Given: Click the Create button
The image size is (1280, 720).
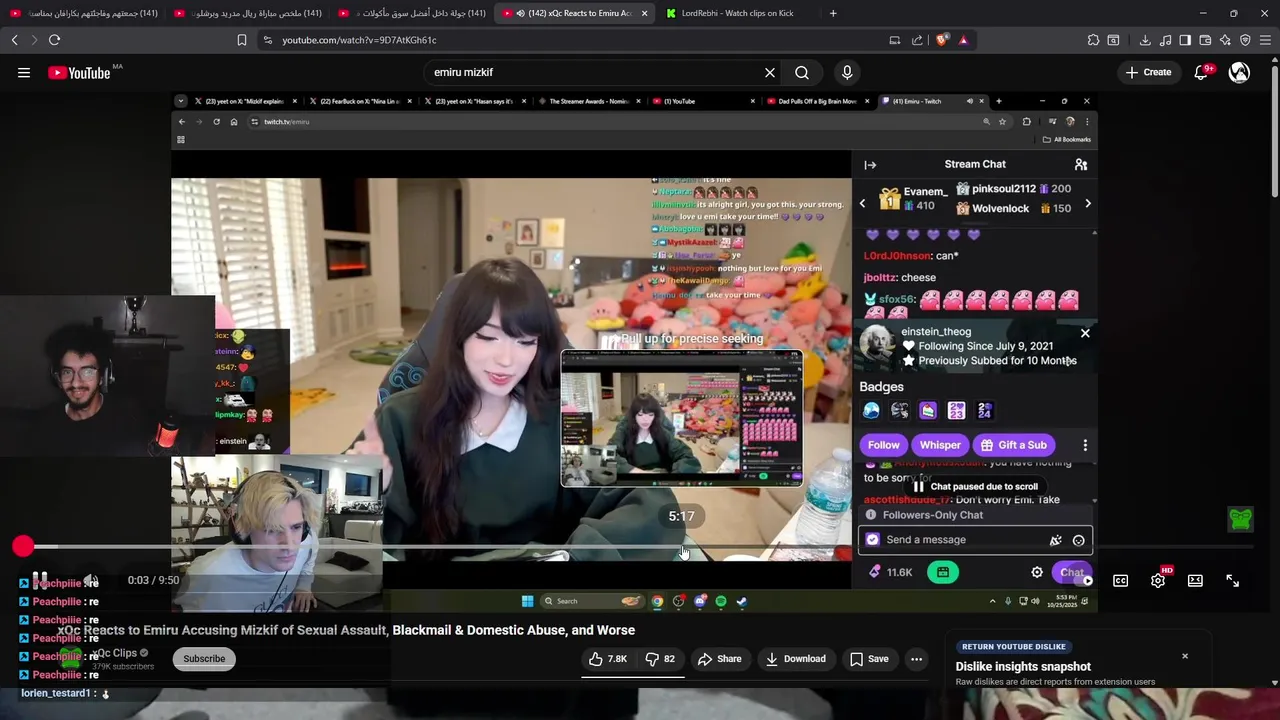Looking at the screenshot, I should (x=1148, y=72).
